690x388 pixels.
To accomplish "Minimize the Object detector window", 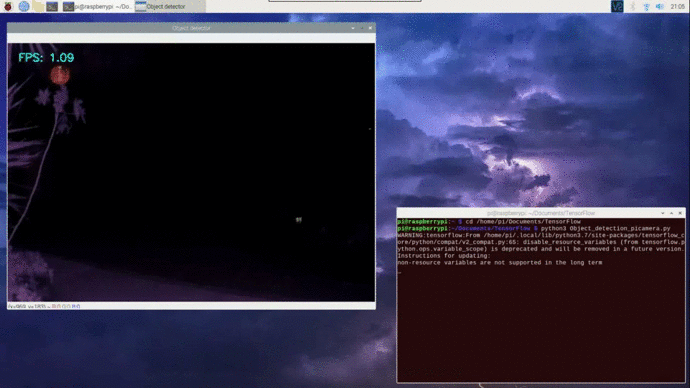I will click(353, 28).
